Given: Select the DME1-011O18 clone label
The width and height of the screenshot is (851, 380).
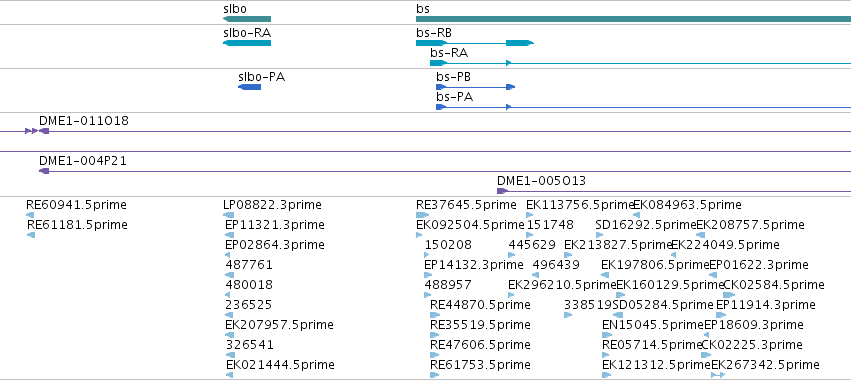Looking at the screenshot, I should point(84,121).
